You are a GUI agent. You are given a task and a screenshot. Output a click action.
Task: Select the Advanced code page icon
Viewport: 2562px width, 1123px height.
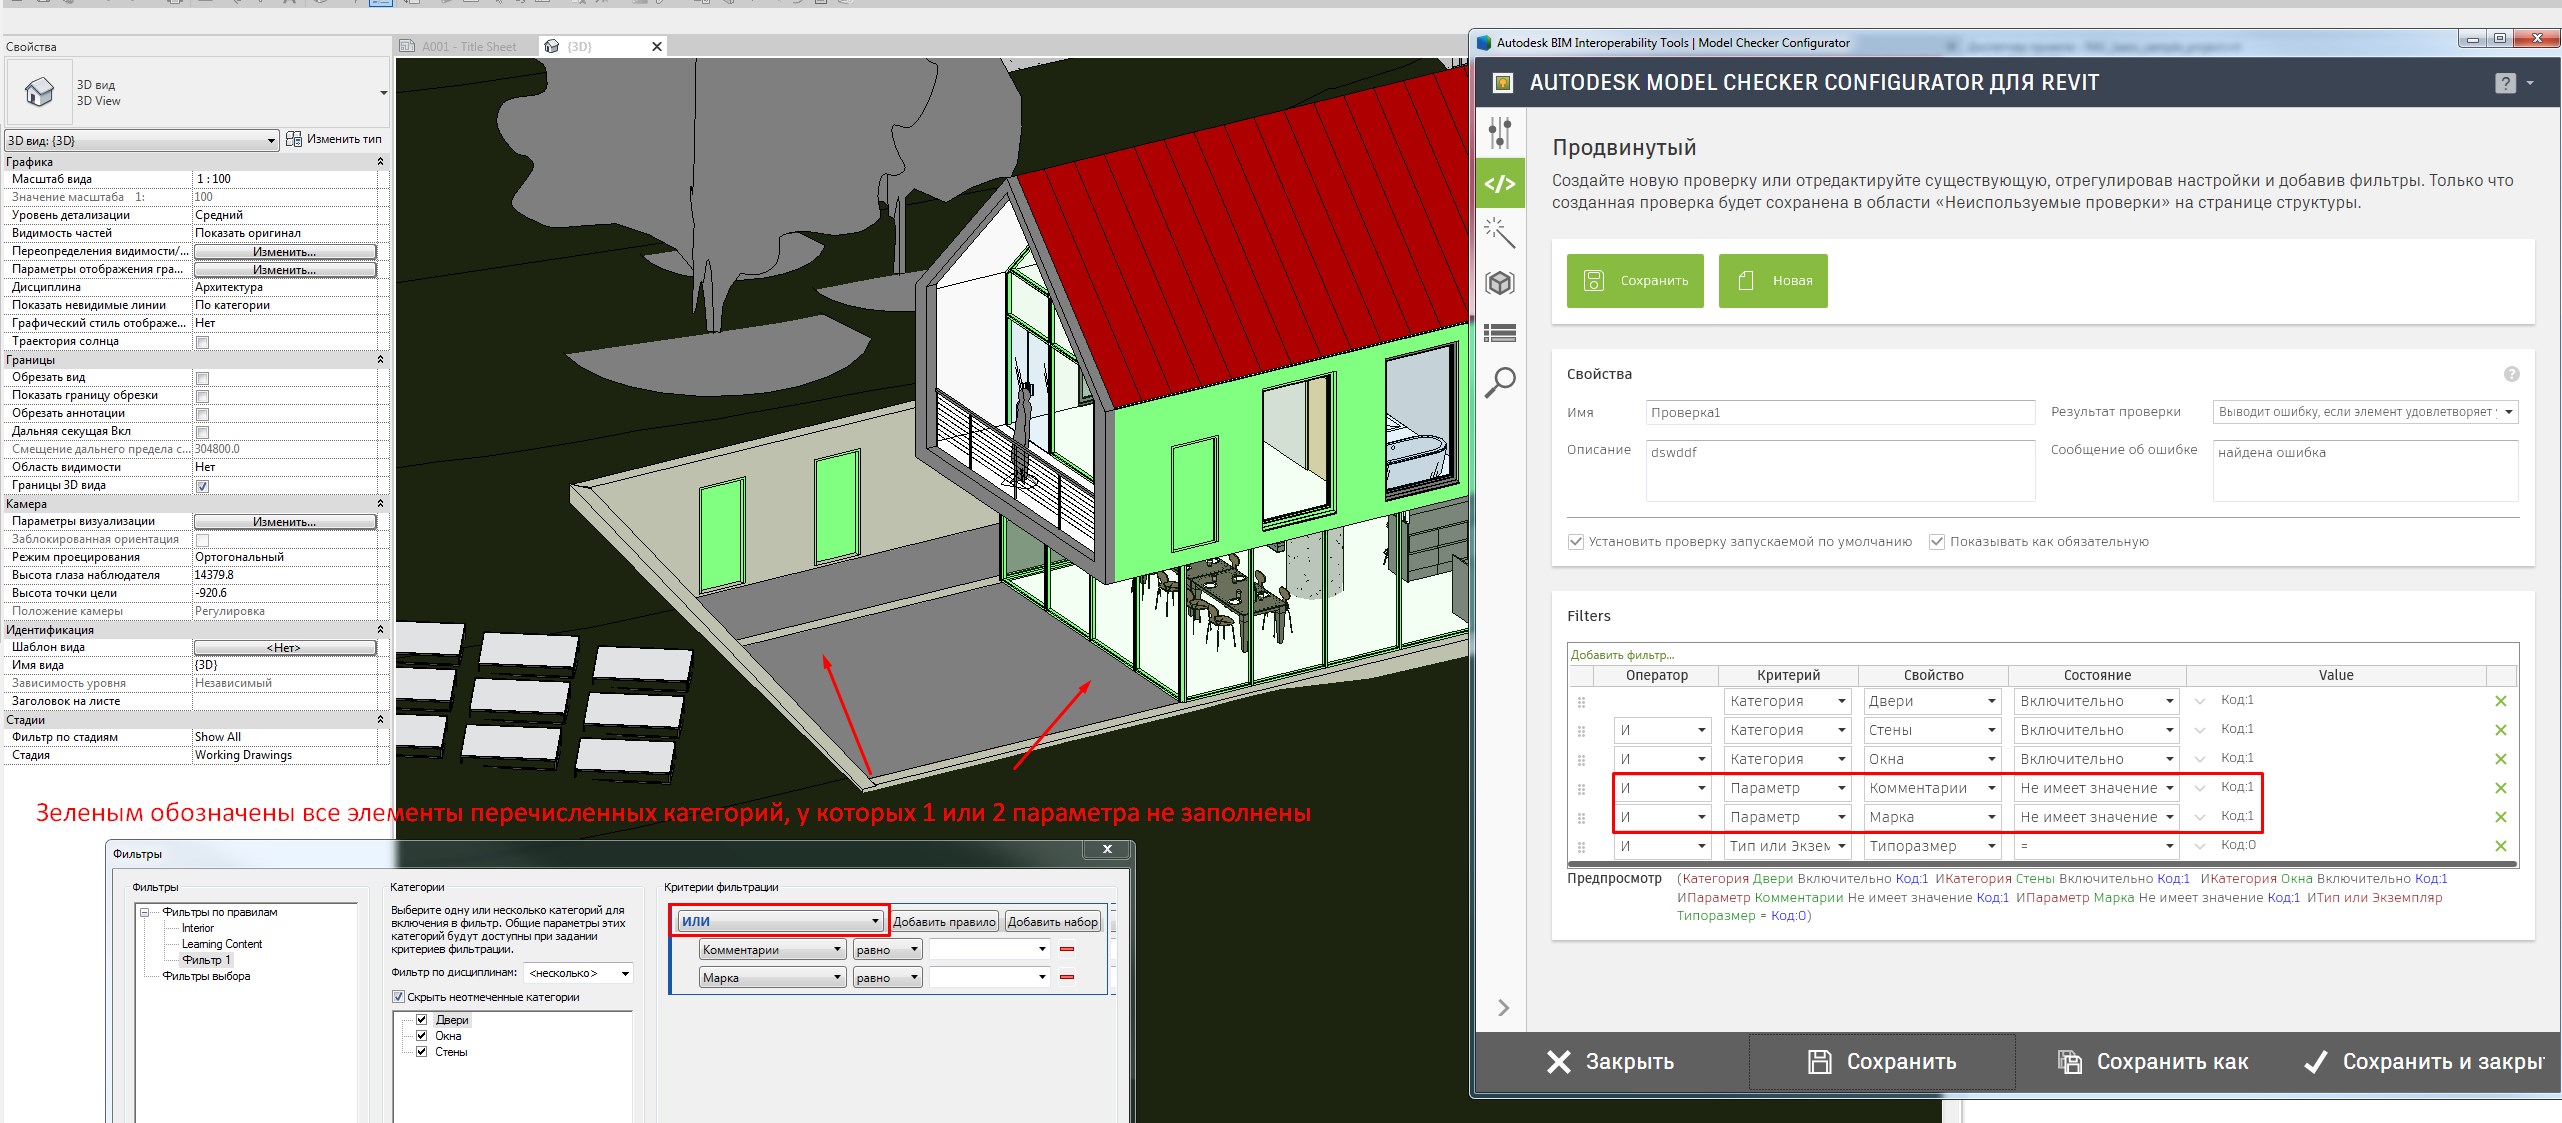[1499, 184]
